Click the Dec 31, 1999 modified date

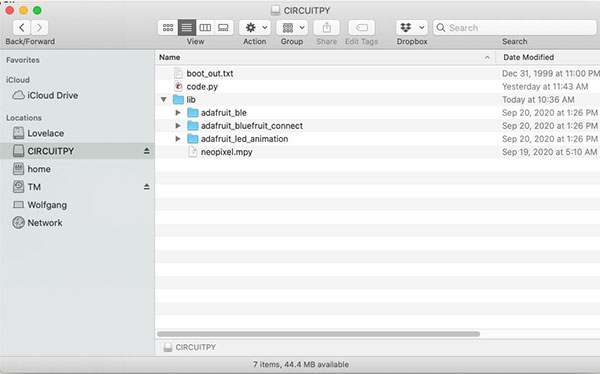click(x=550, y=73)
